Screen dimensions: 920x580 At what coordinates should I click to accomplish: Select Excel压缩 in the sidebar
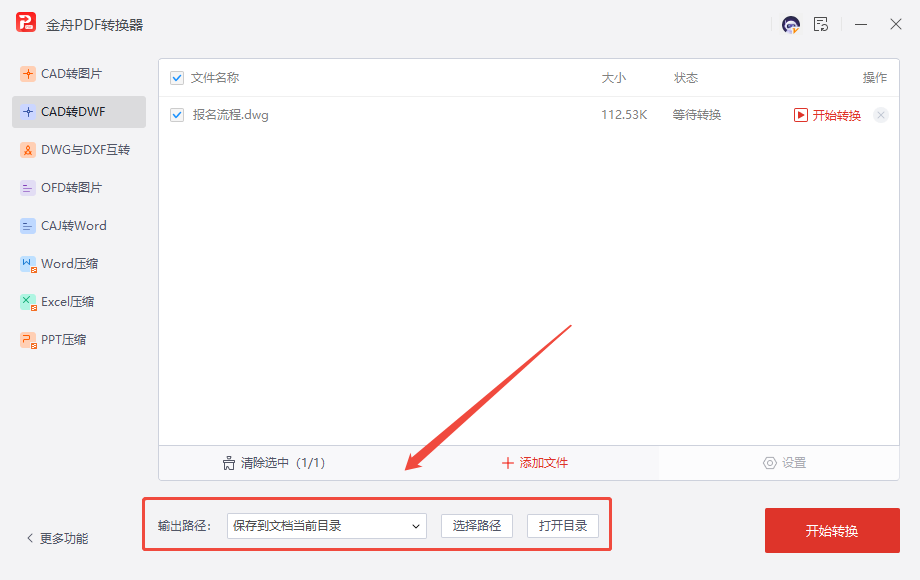tap(79, 302)
